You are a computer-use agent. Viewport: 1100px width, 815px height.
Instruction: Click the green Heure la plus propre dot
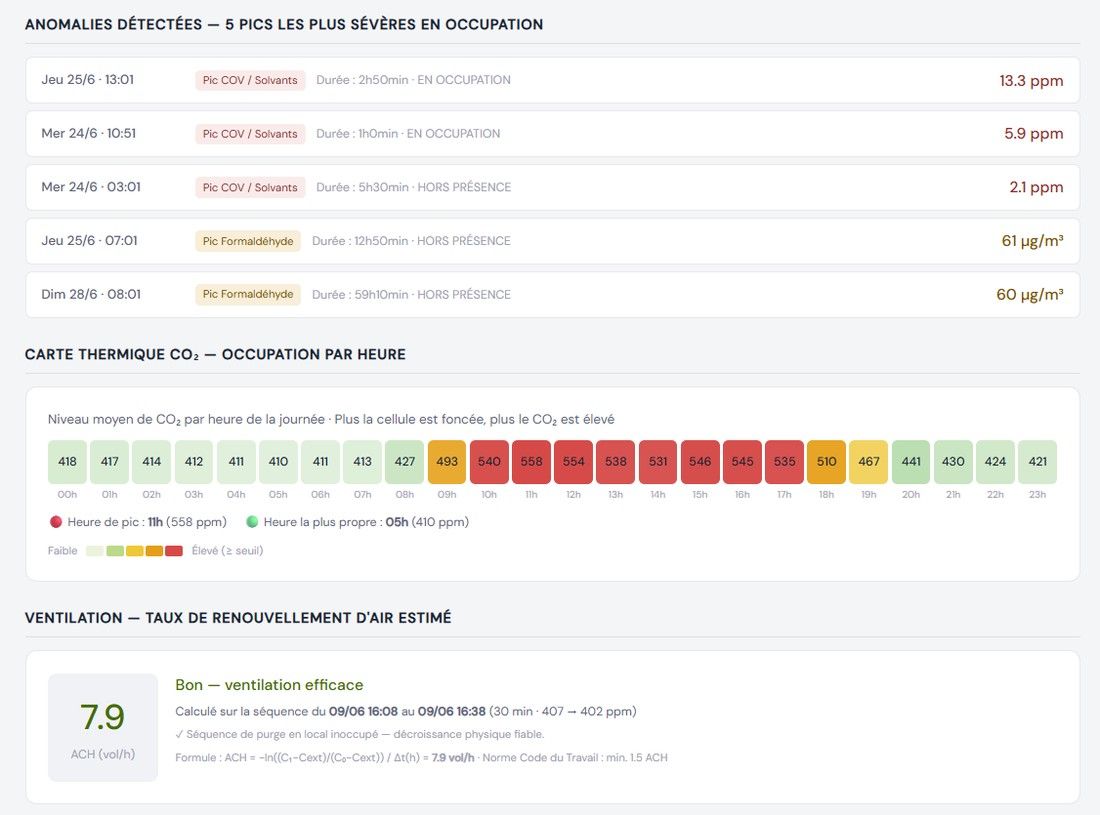[253, 522]
